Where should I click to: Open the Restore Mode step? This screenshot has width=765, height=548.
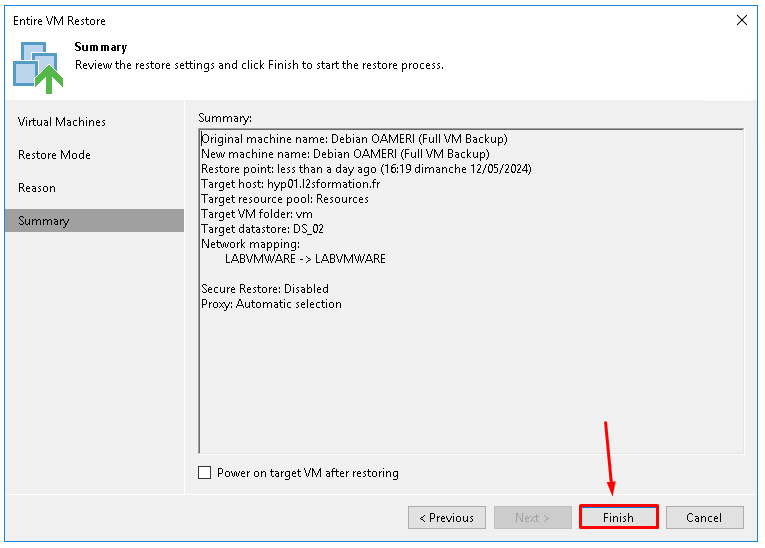54,155
